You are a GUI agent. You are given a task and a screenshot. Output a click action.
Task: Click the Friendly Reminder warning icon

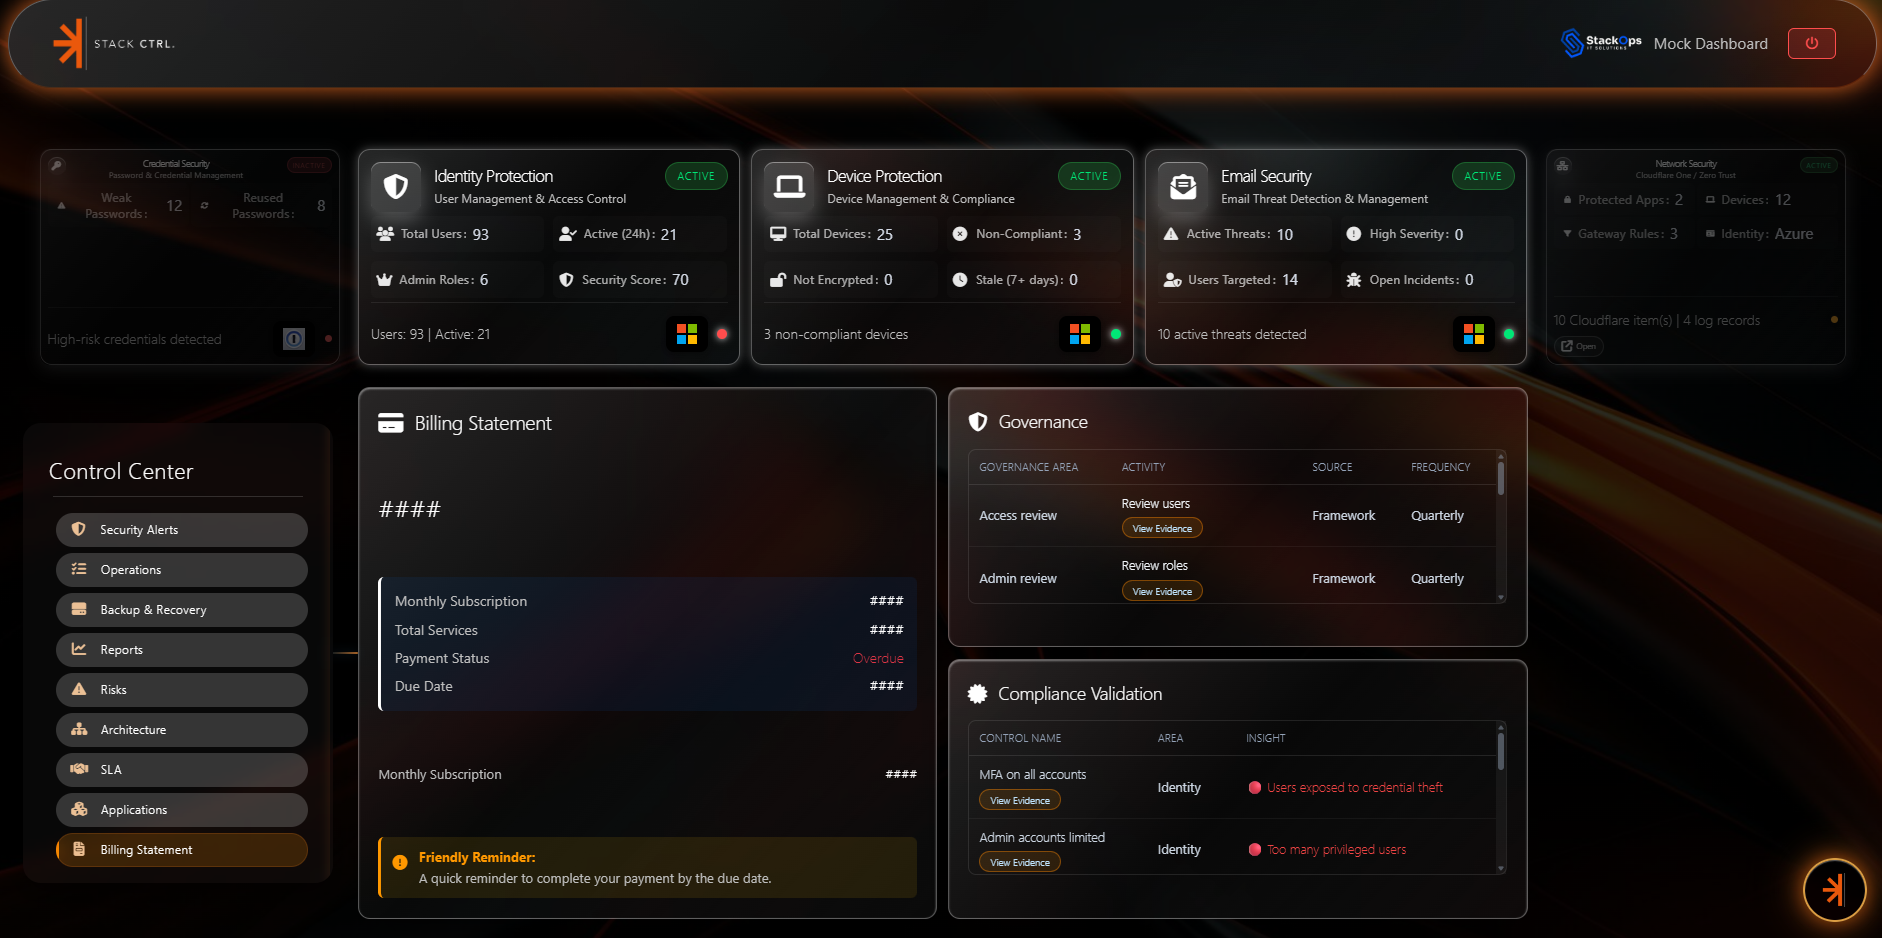(x=400, y=862)
